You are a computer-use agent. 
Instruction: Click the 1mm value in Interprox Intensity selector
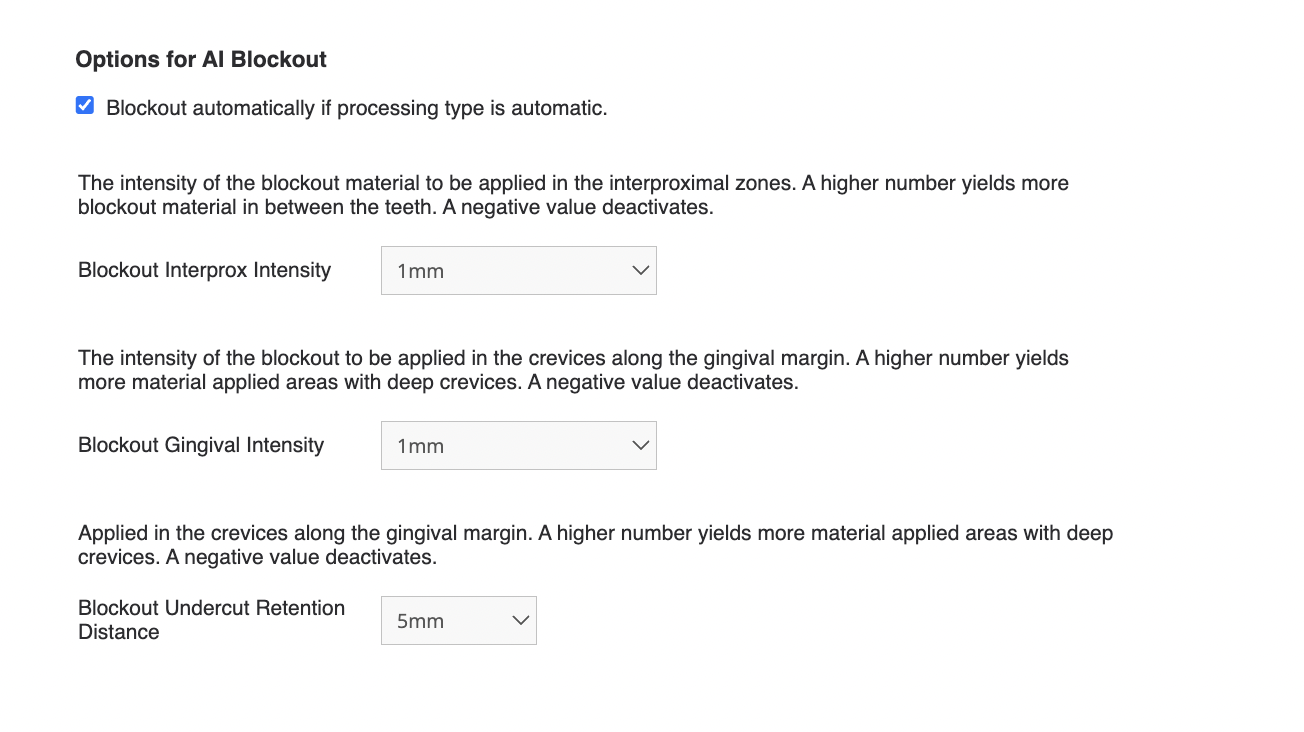[x=420, y=271]
